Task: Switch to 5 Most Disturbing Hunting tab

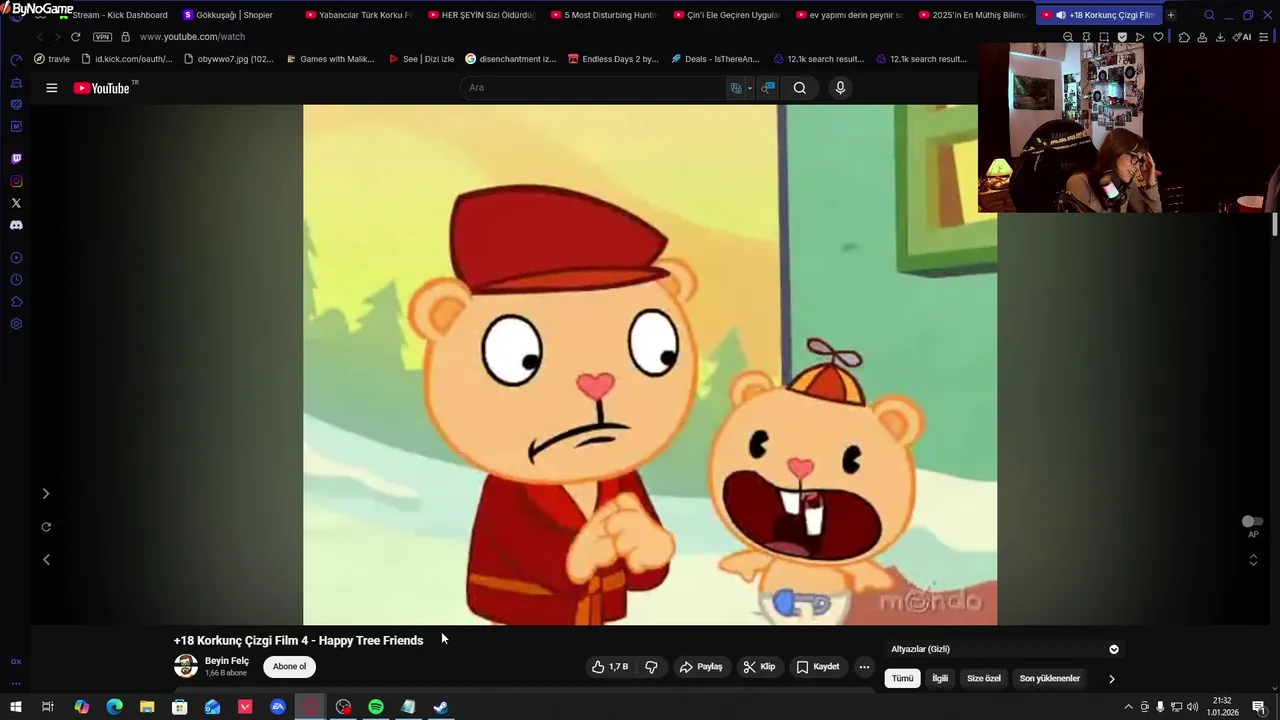Action: pos(605,15)
